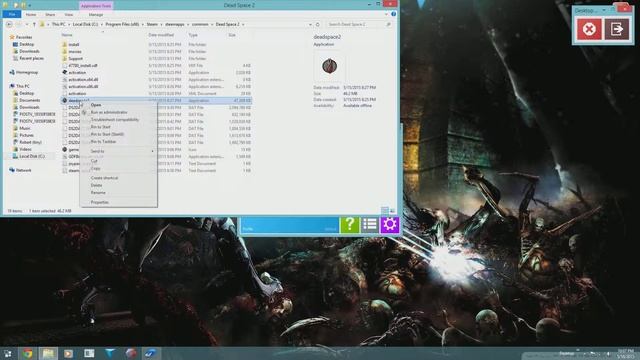Open the View ribbon tab
640x360 pixels.
click(69, 15)
